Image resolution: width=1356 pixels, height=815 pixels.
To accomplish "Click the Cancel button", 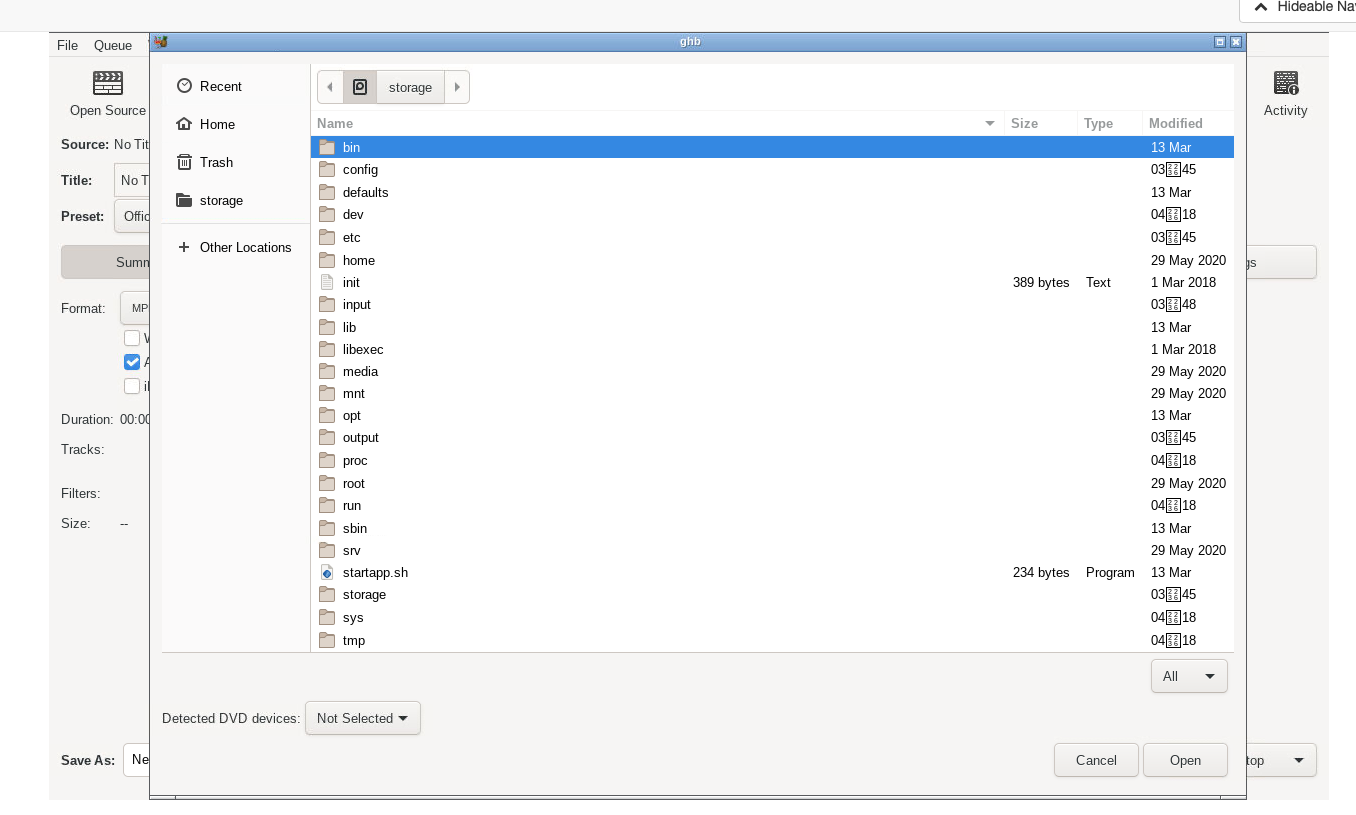I will pos(1095,760).
